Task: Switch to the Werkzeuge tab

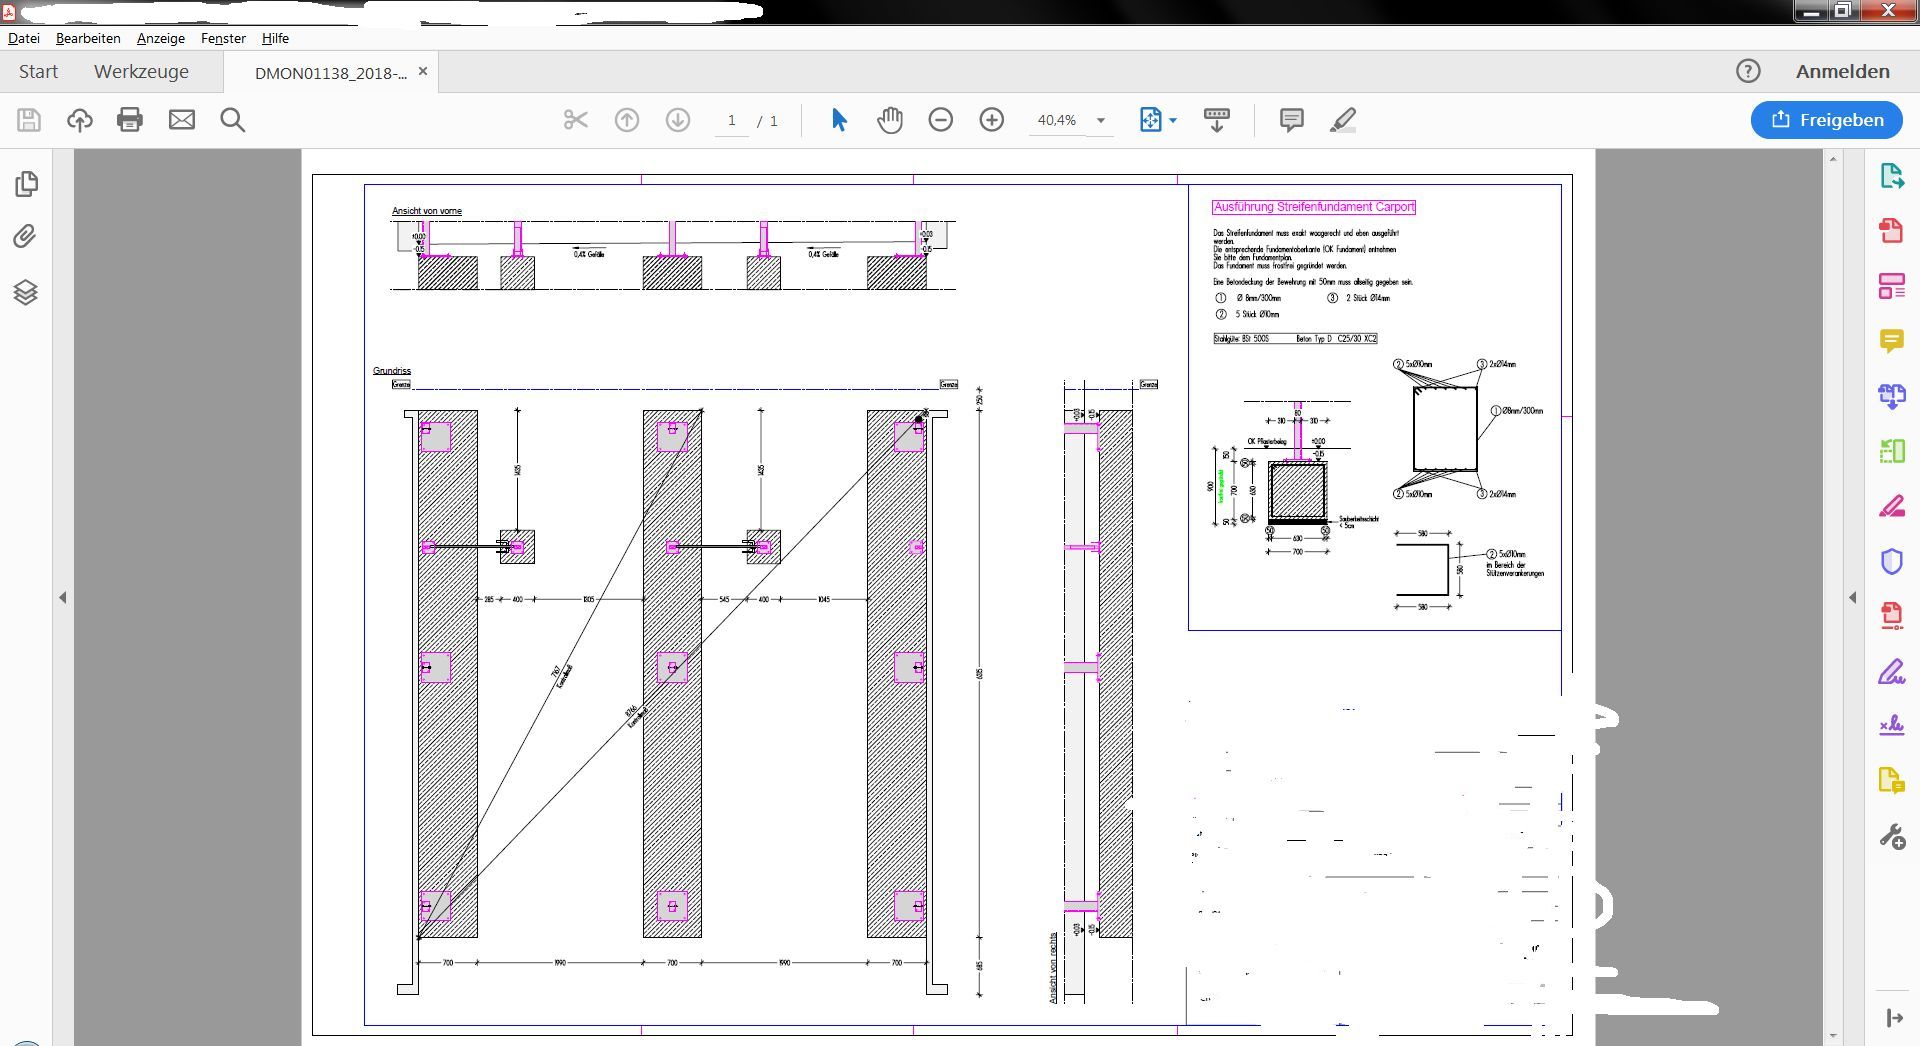Action: 141,72
